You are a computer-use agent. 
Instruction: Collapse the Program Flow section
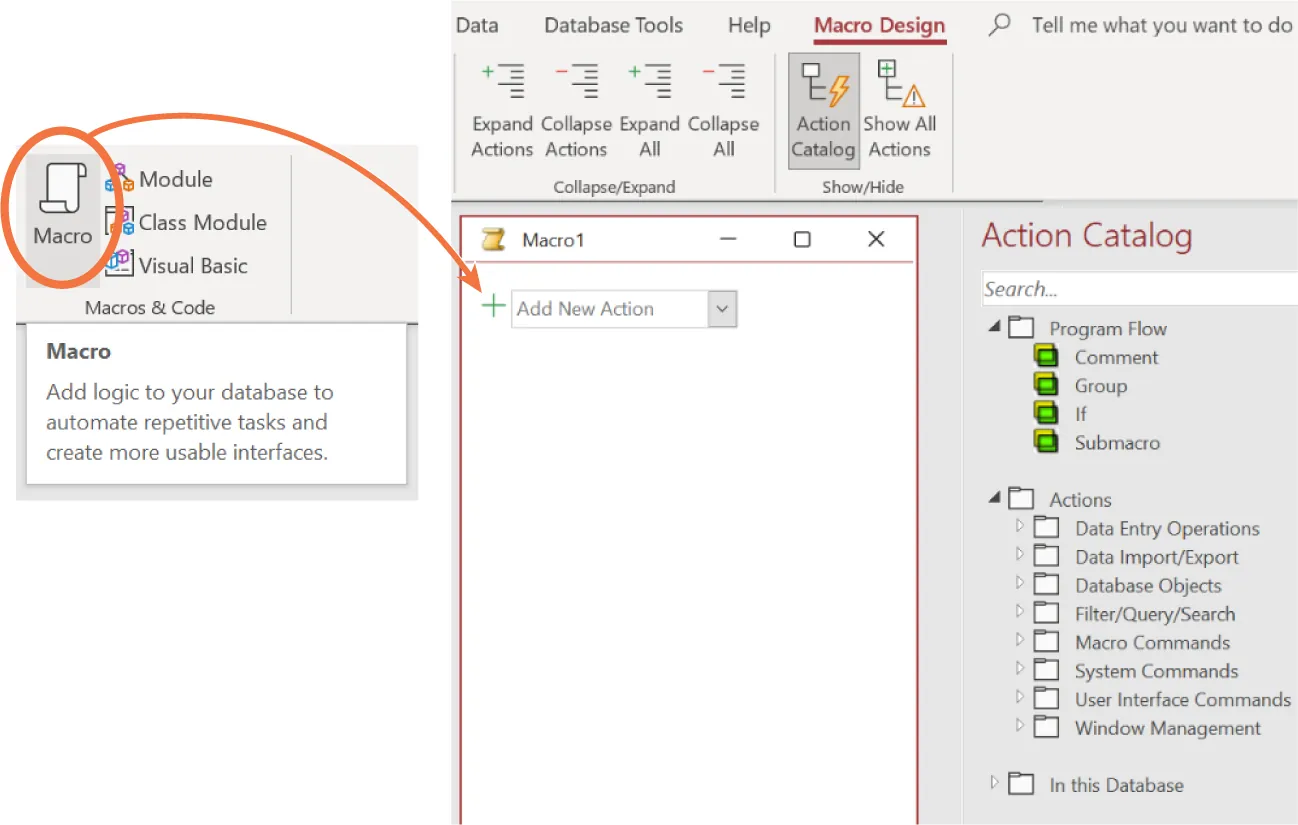click(x=994, y=327)
